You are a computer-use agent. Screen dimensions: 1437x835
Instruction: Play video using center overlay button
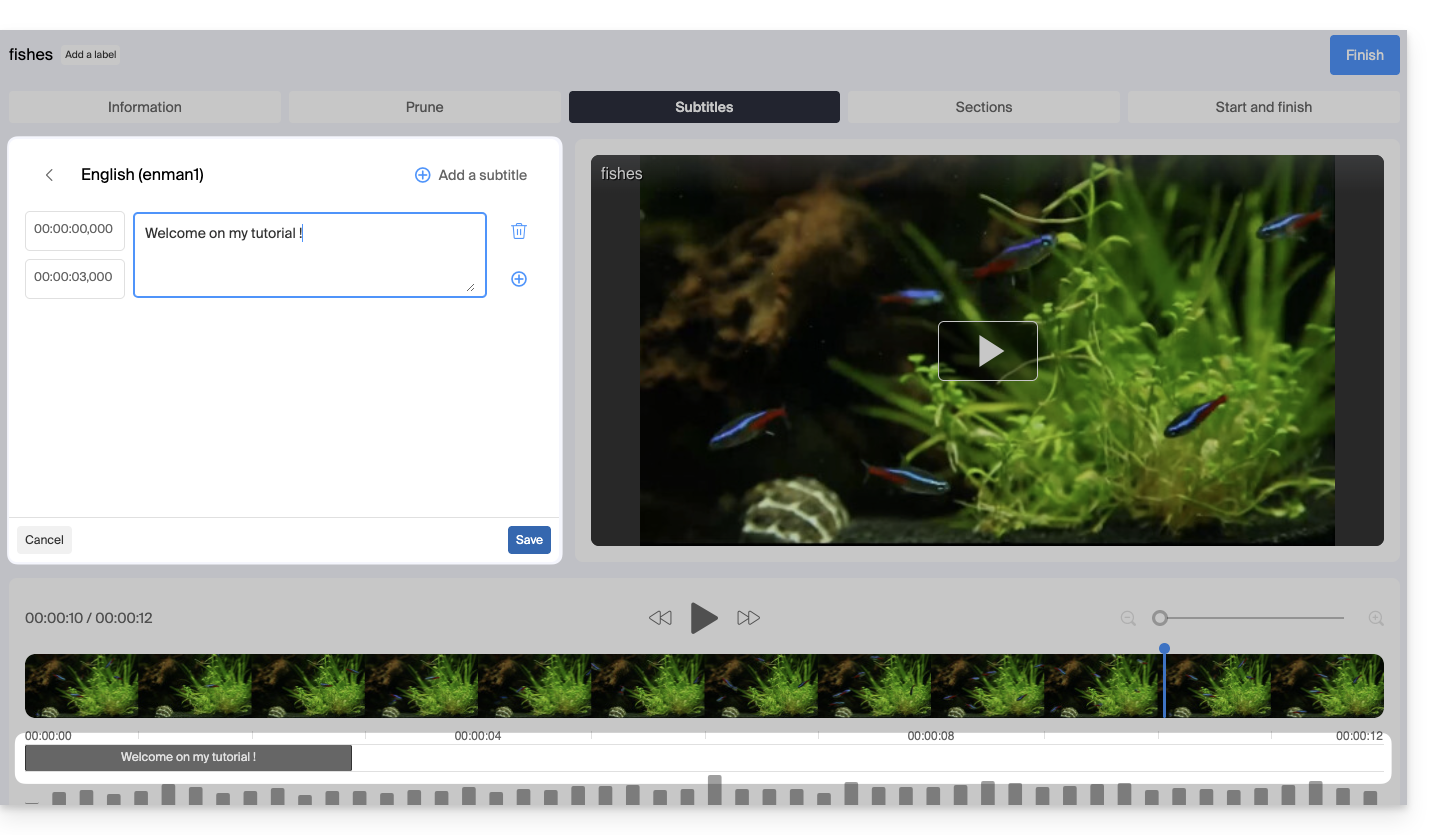point(987,351)
